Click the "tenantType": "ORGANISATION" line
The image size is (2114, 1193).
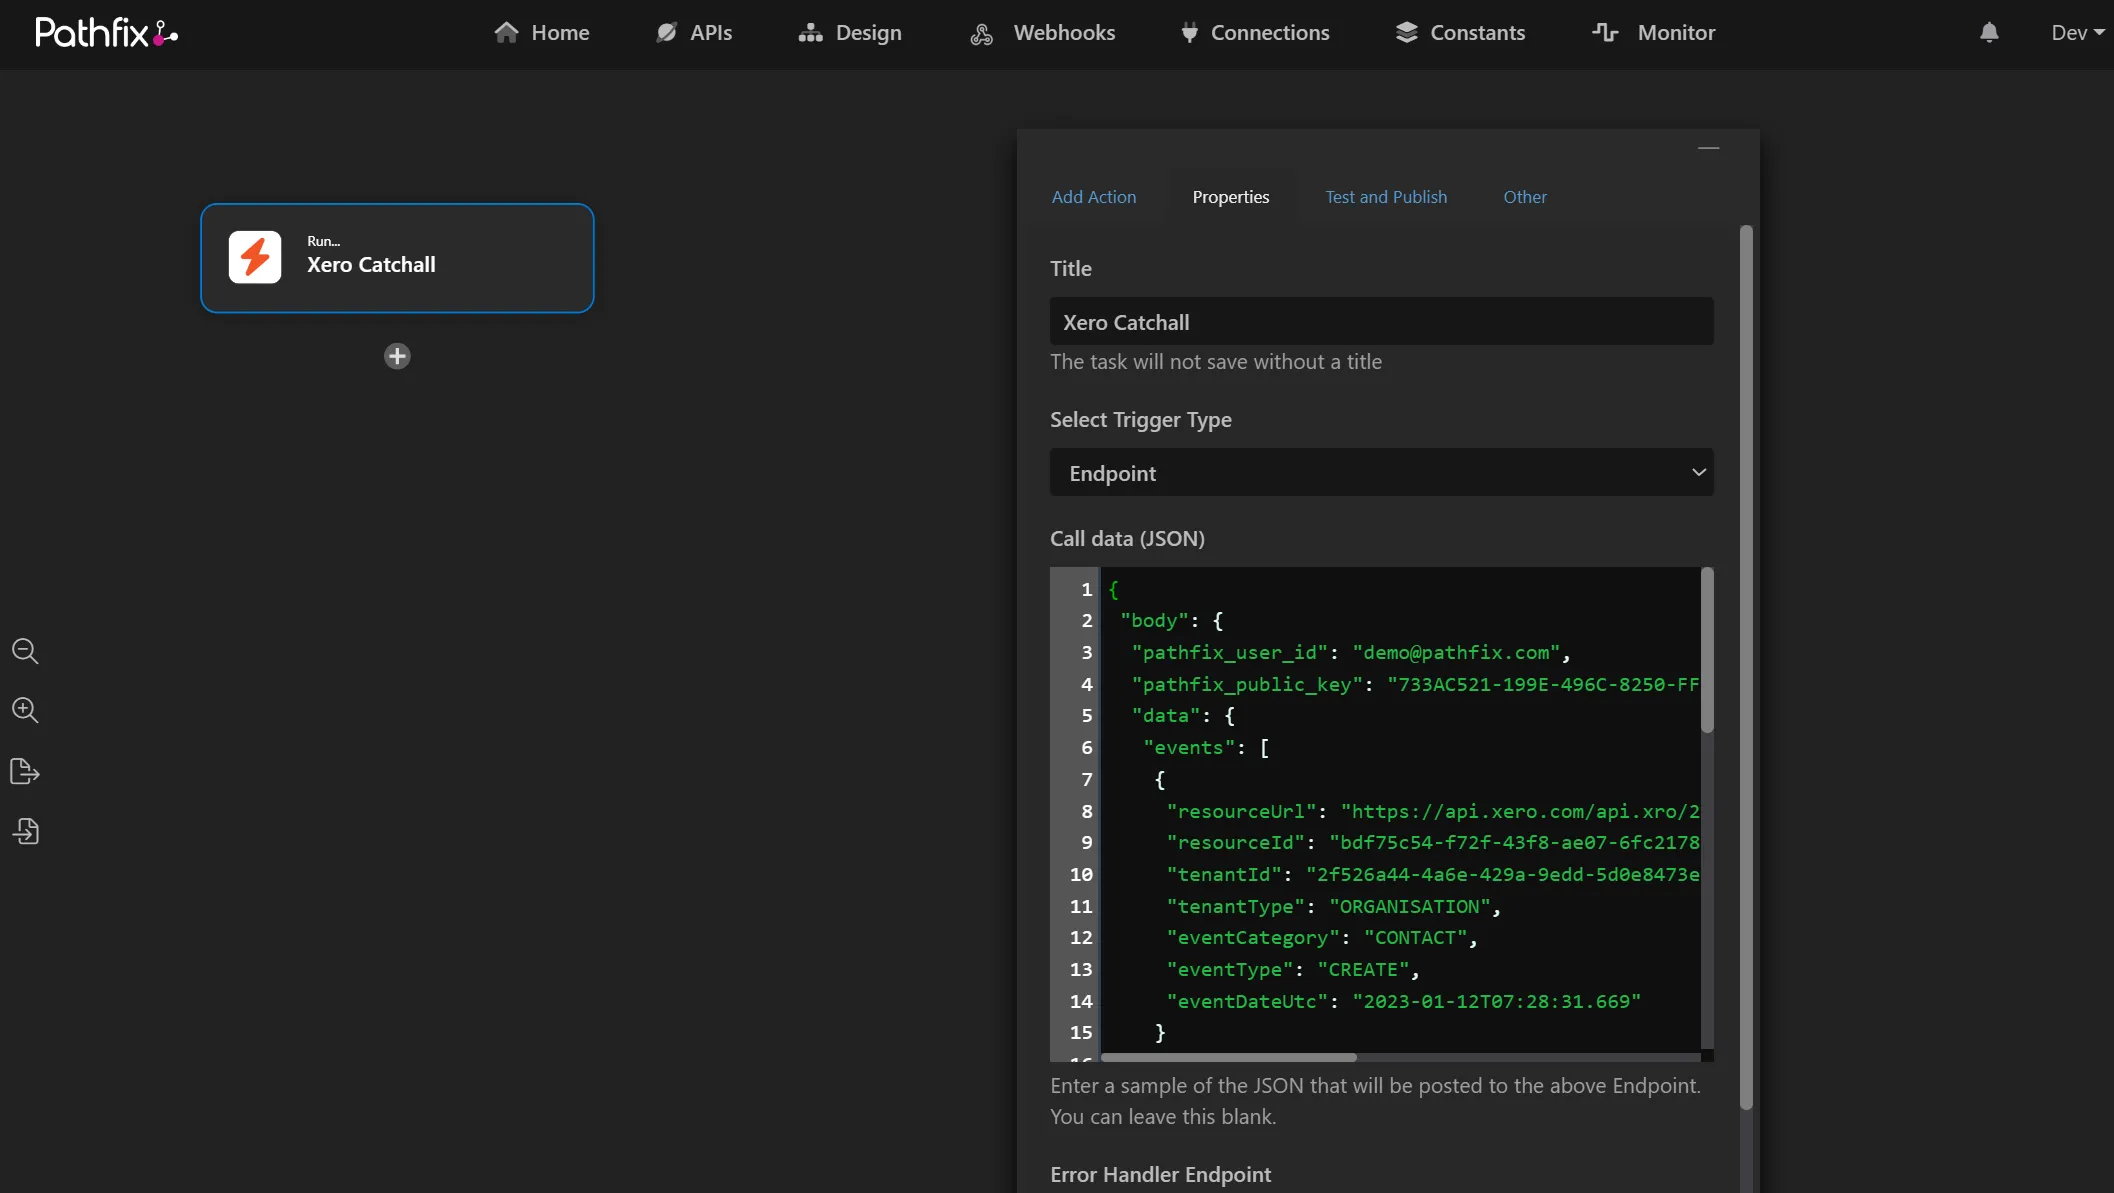pos(1333,907)
